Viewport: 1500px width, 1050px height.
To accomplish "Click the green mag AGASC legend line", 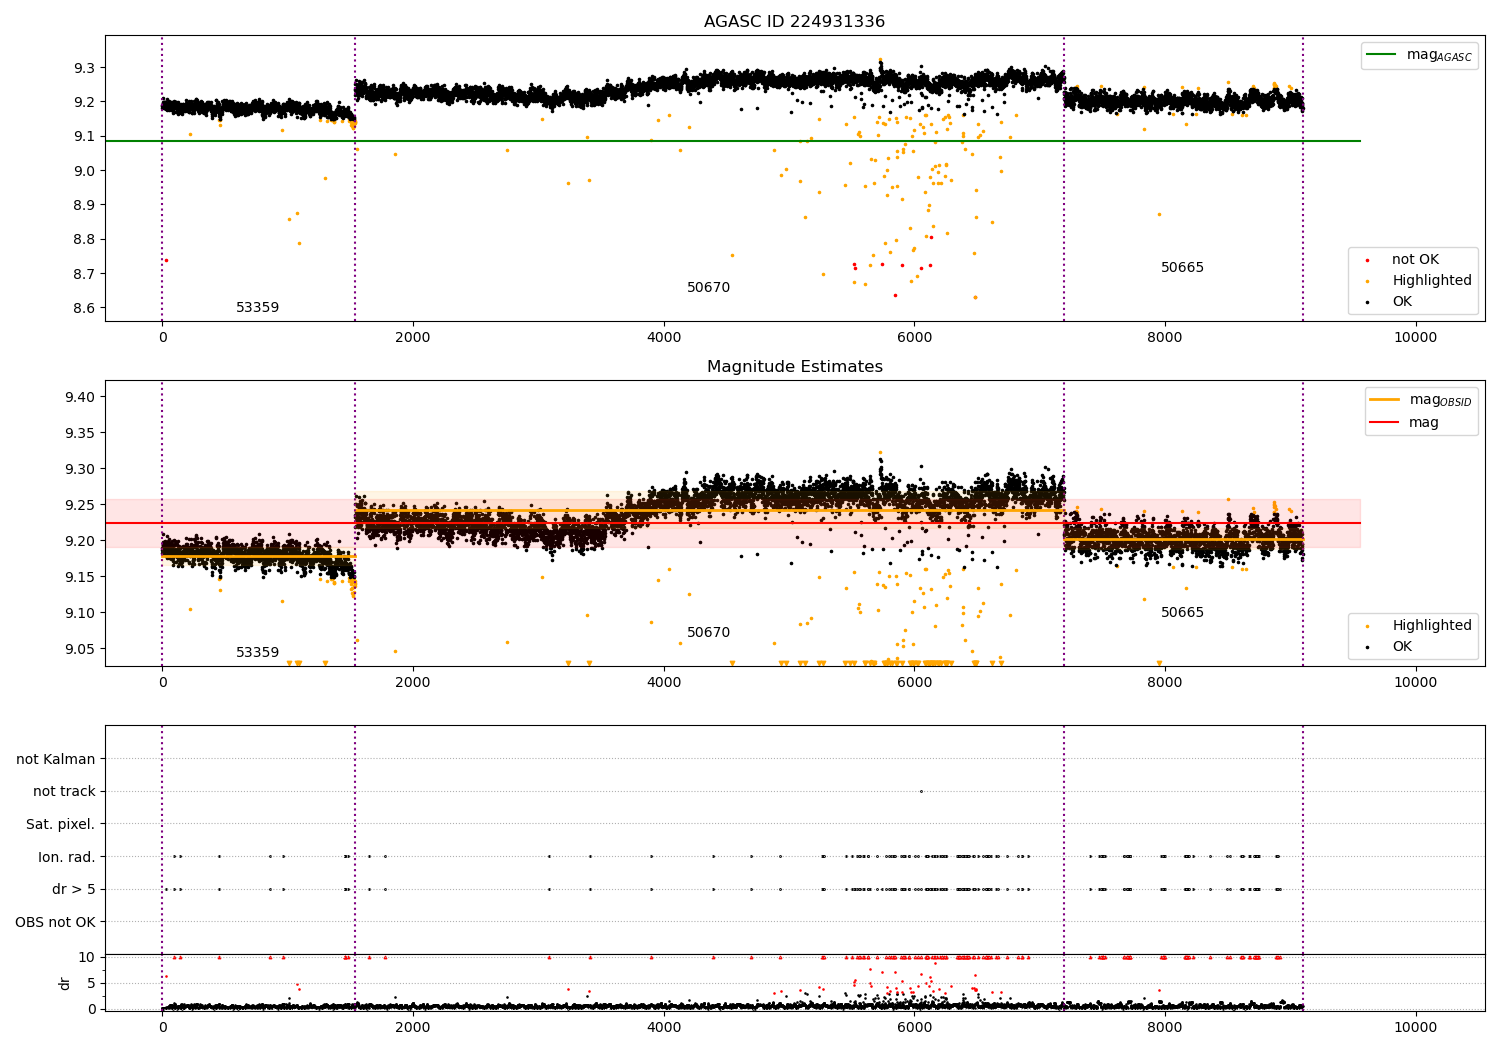I will click(1382, 55).
